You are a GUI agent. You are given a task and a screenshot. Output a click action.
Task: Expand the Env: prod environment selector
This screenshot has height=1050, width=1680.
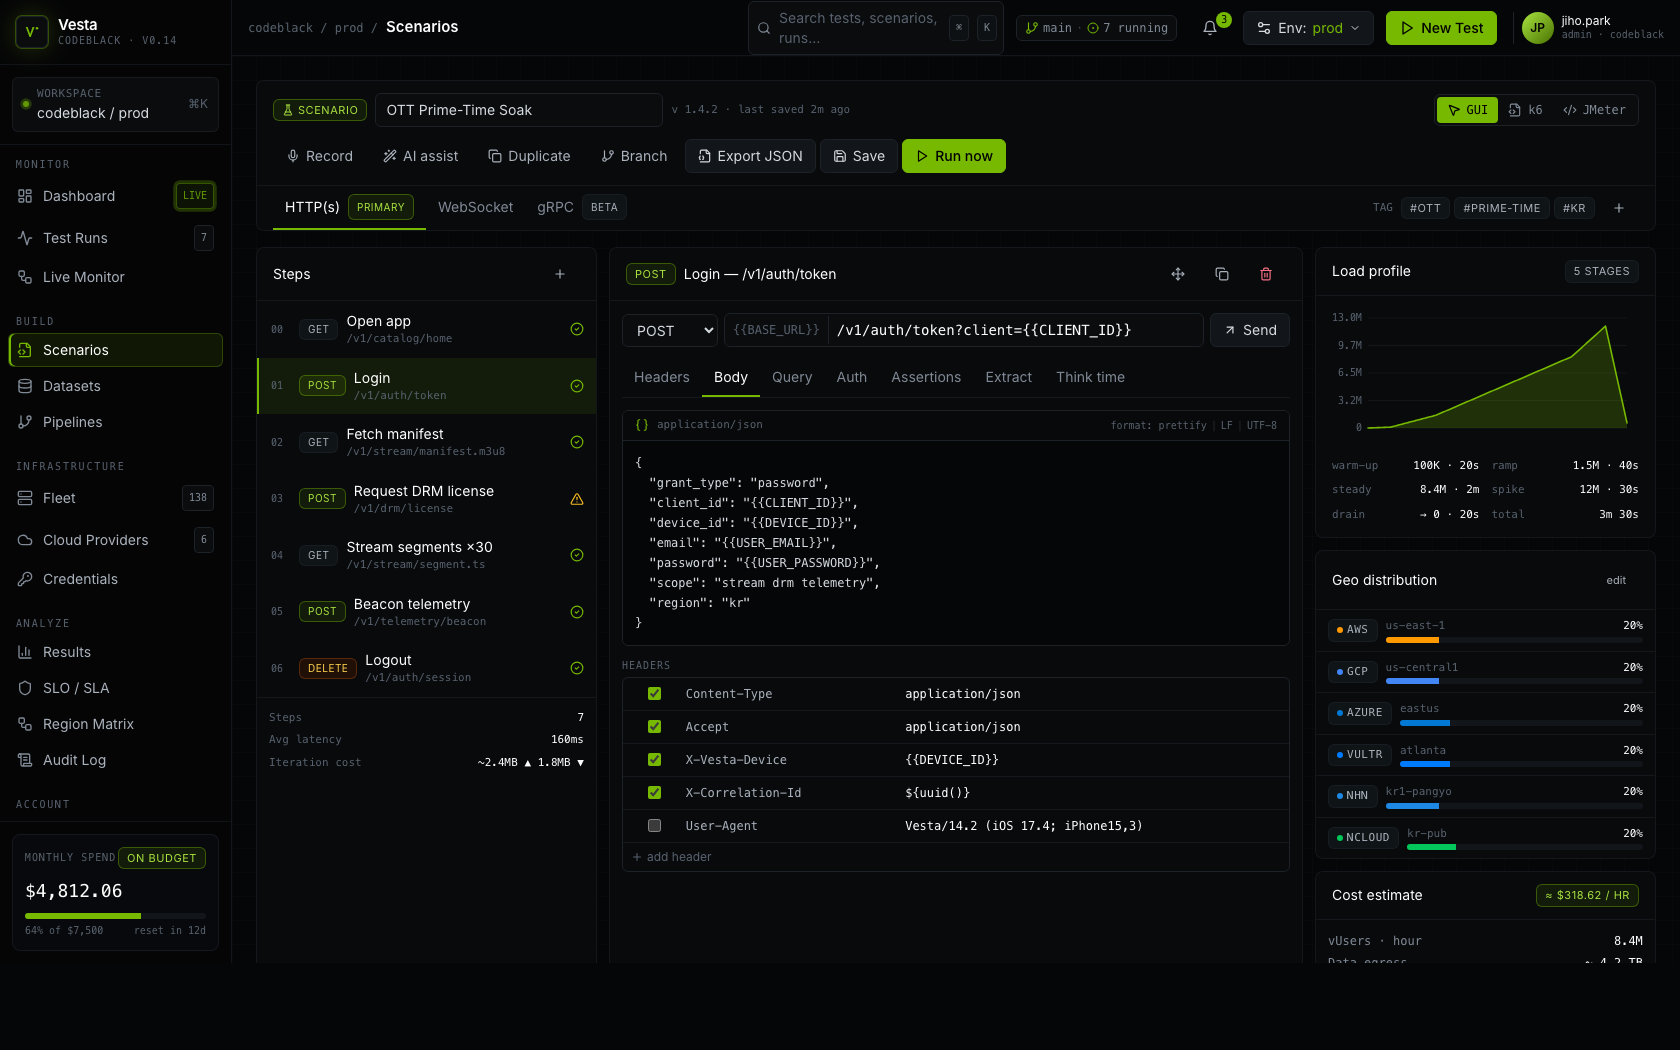1308,28
